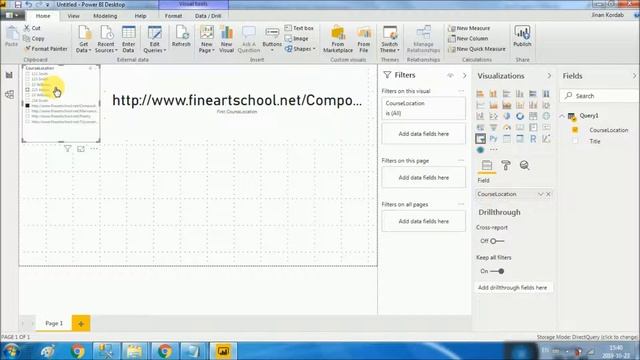The width and height of the screenshot is (640, 360).
Task: Toggle the Cross-report drillthrough switch
Action: [497, 241]
